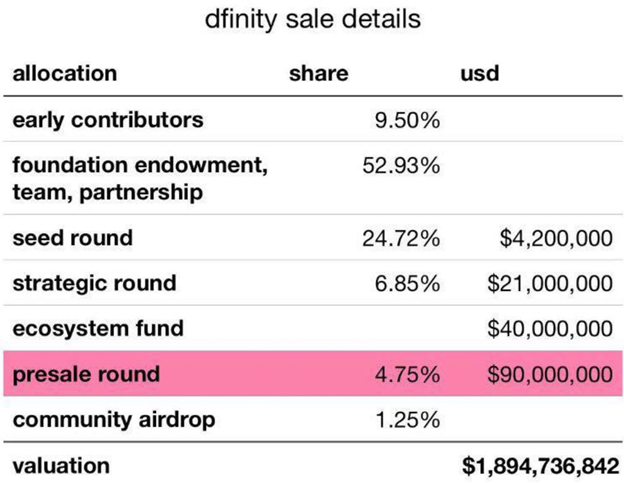Click the 'dfinity sale details' title
The height and width of the screenshot is (483, 624).
(x=312, y=19)
